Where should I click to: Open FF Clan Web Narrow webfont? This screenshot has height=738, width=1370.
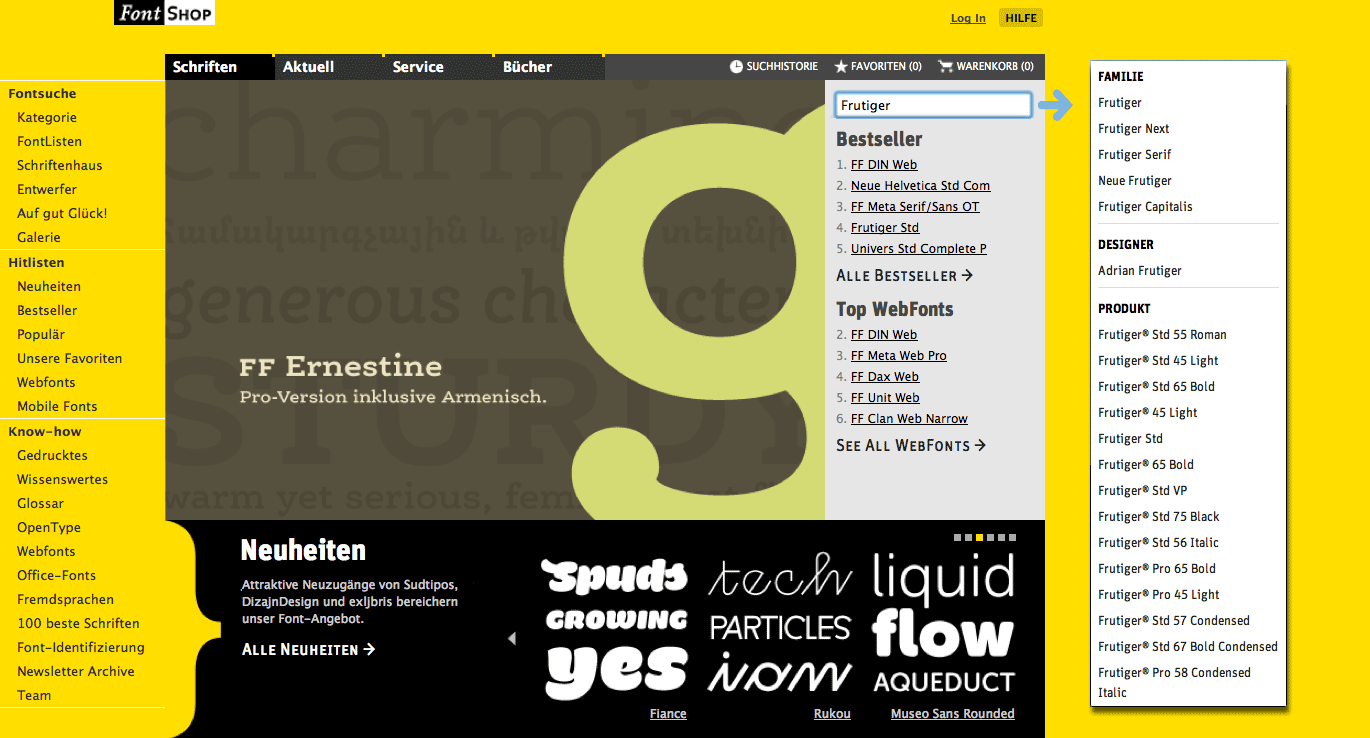[909, 419]
